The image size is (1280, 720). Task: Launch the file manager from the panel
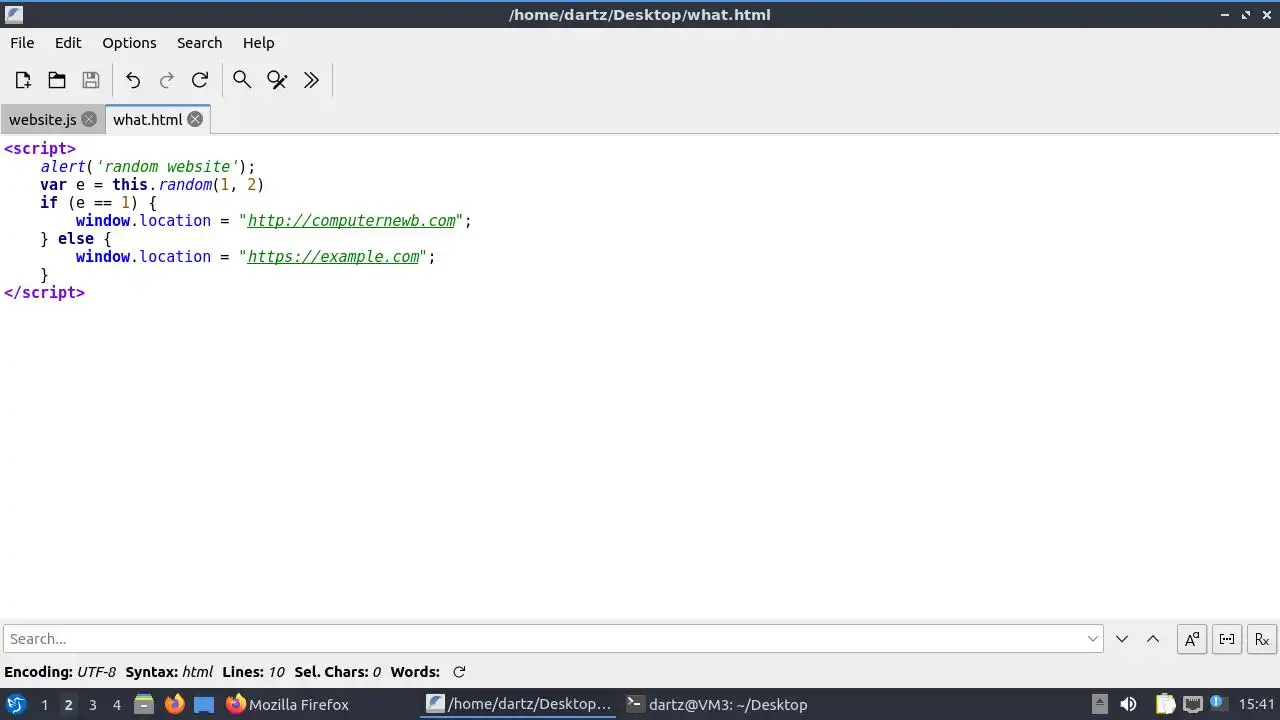[x=144, y=704]
